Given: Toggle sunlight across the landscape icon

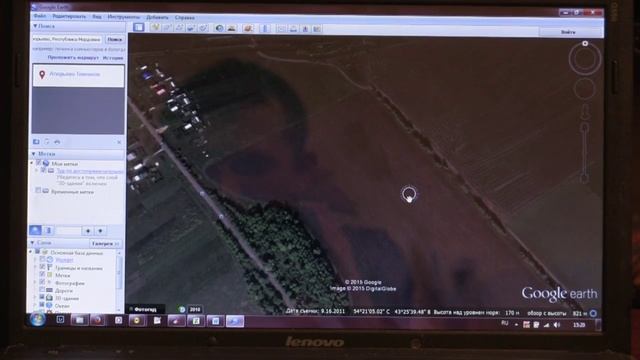Looking at the screenshot, I should click(x=231, y=28).
